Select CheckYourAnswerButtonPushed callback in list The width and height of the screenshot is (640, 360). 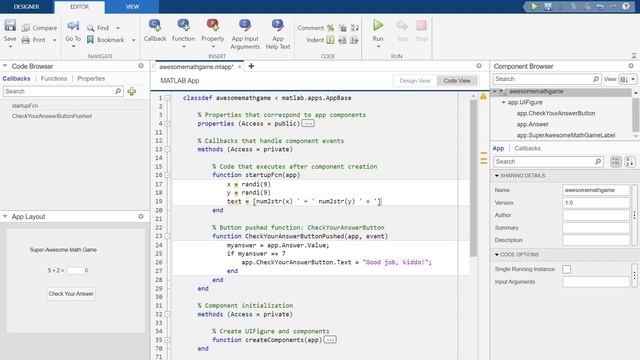[x=52, y=116]
